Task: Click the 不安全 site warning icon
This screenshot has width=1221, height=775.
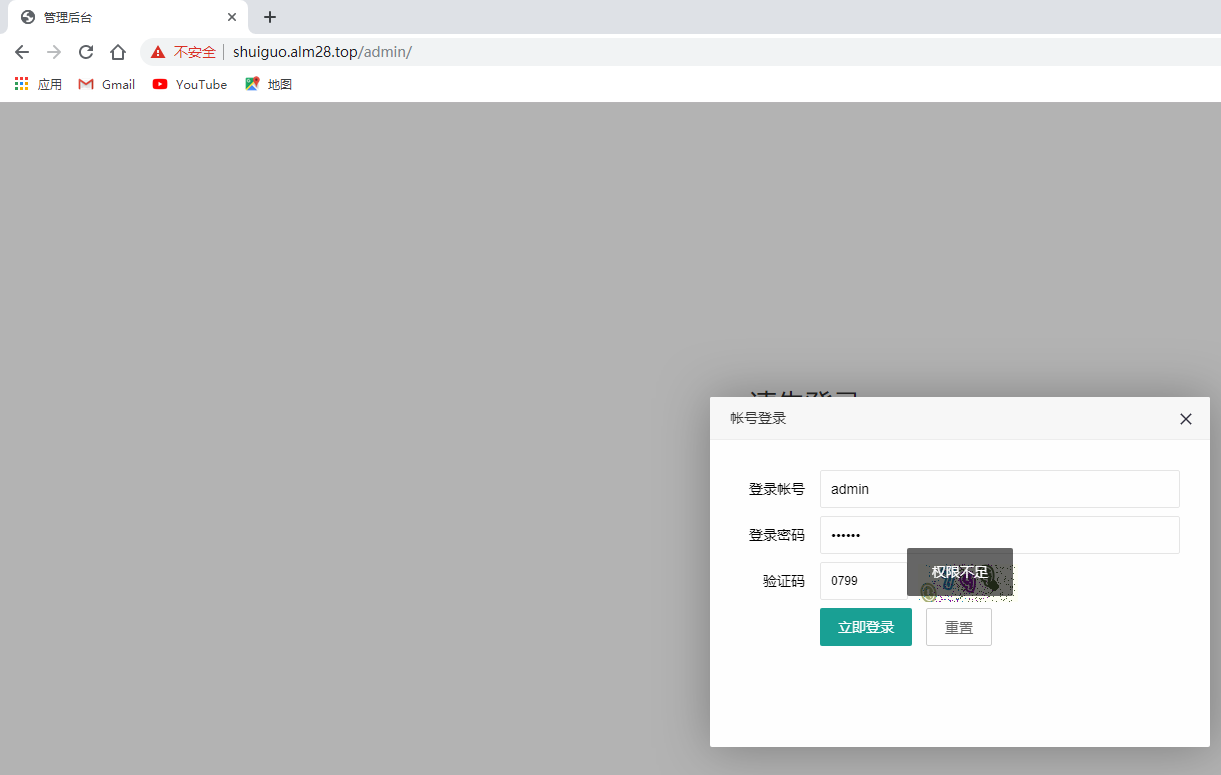Action: click(158, 52)
